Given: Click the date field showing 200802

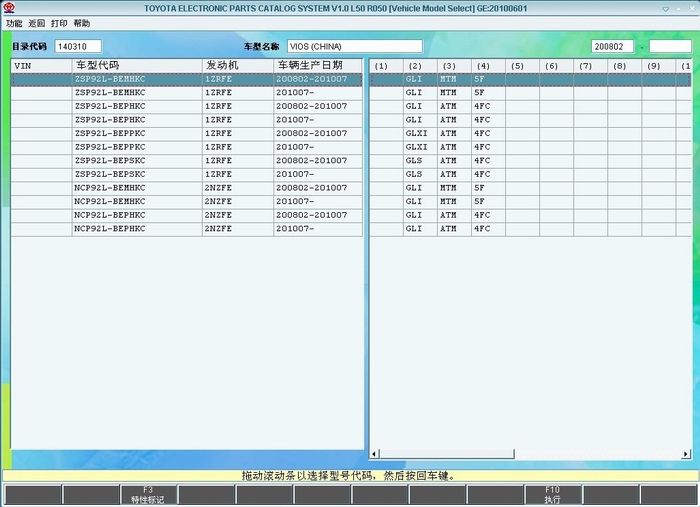Looking at the screenshot, I should [x=612, y=46].
